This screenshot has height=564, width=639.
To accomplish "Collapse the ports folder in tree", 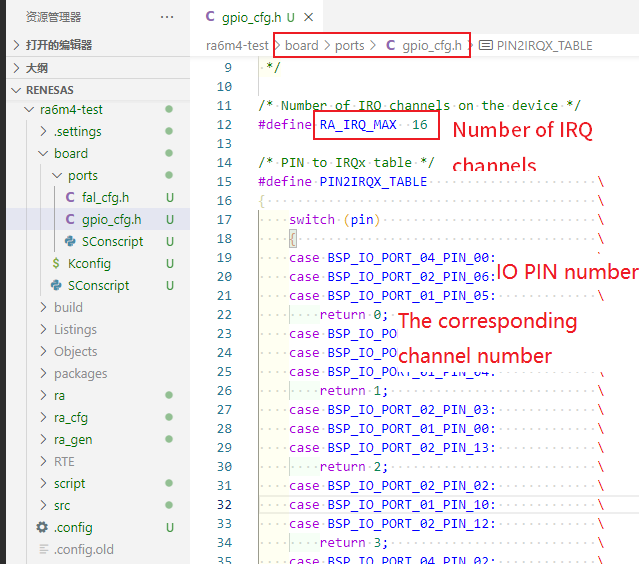I will point(83,175).
